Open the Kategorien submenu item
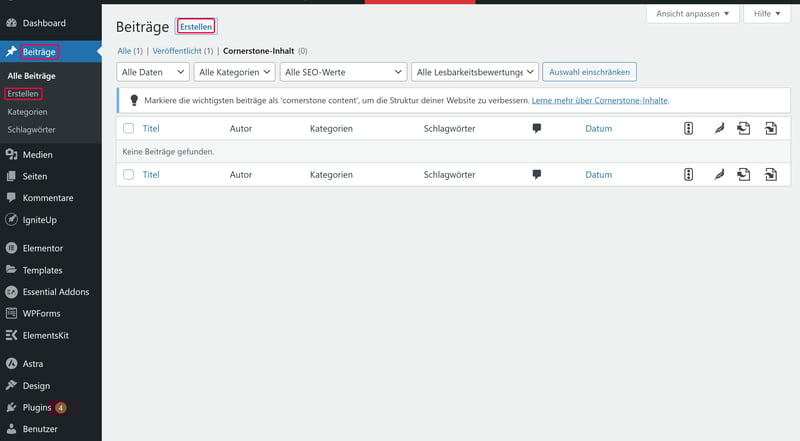 [x=27, y=112]
